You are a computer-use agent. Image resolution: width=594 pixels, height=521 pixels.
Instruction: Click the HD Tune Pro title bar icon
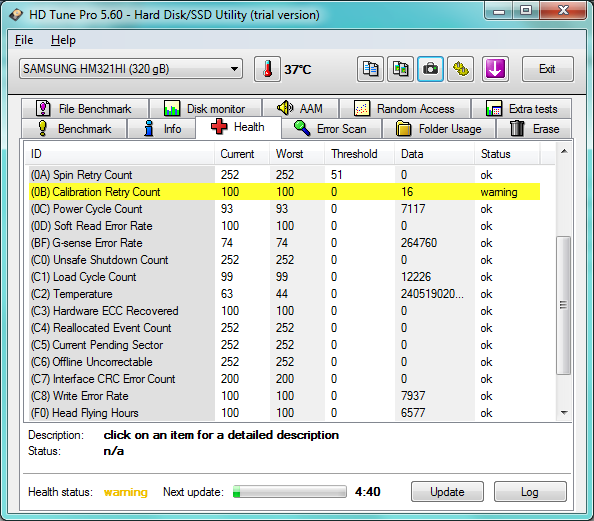(x=16, y=15)
